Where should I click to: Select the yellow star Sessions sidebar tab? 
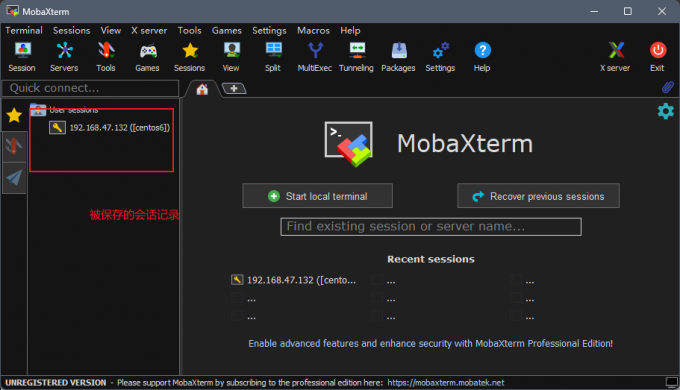tap(14, 115)
